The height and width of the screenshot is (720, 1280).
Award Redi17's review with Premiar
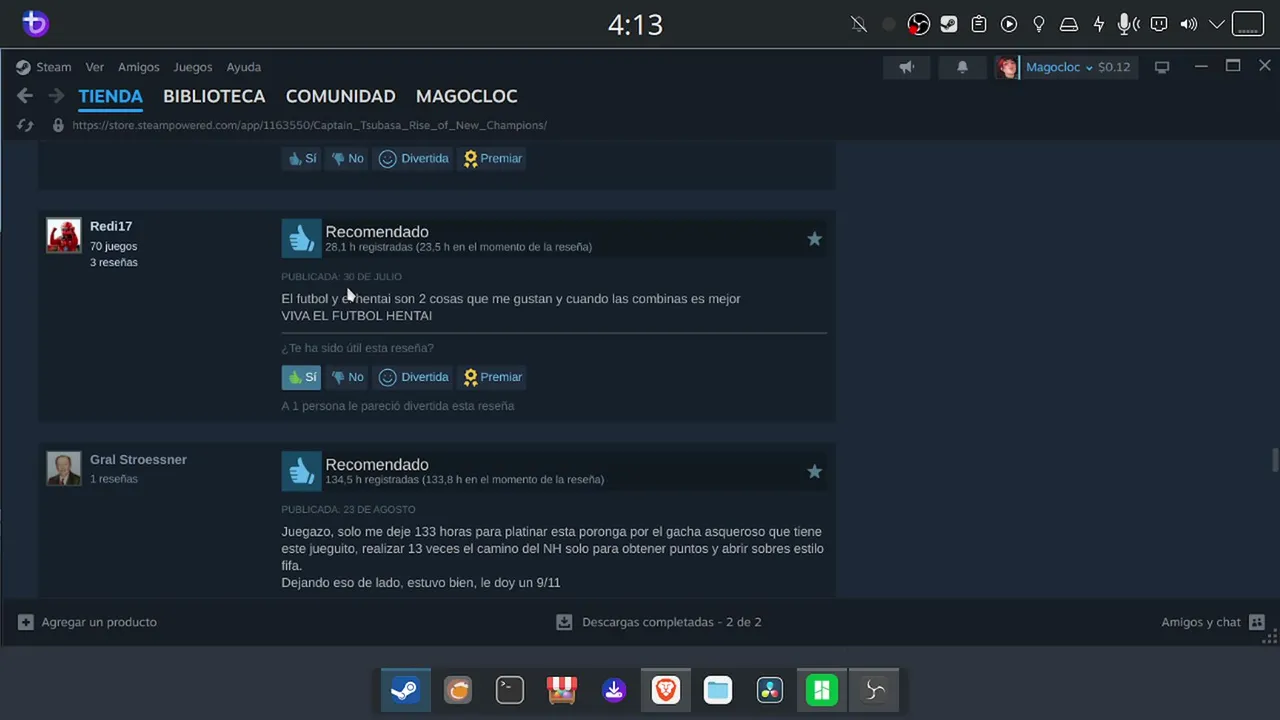(x=492, y=377)
